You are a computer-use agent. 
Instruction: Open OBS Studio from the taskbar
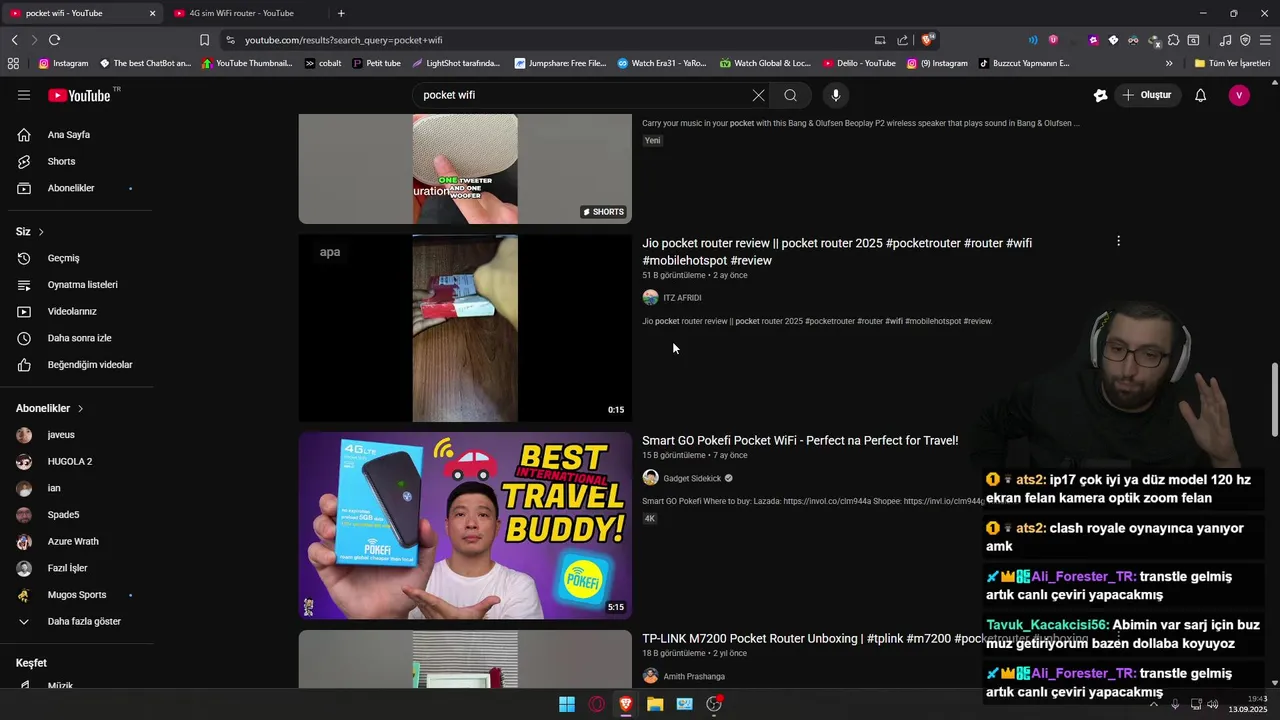[x=714, y=704]
